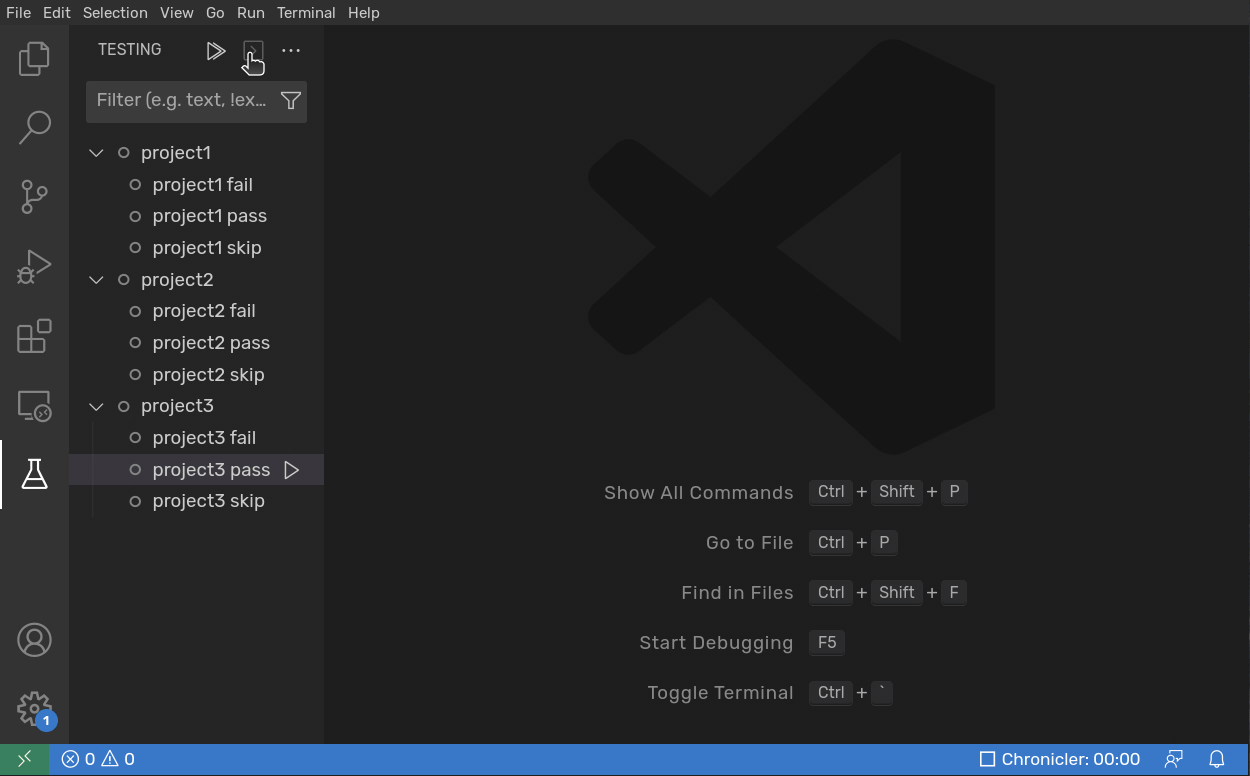Open the Terminal menu
The width and height of the screenshot is (1250, 776).
[x=306, y=12]
